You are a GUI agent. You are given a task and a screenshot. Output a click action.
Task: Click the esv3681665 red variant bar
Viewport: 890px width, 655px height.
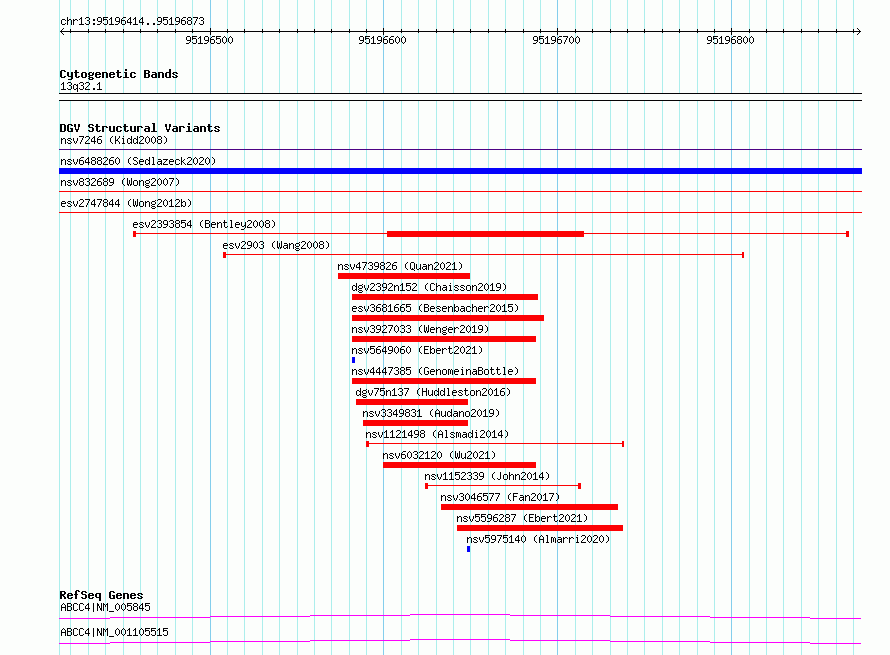click(x=448, y=318)
